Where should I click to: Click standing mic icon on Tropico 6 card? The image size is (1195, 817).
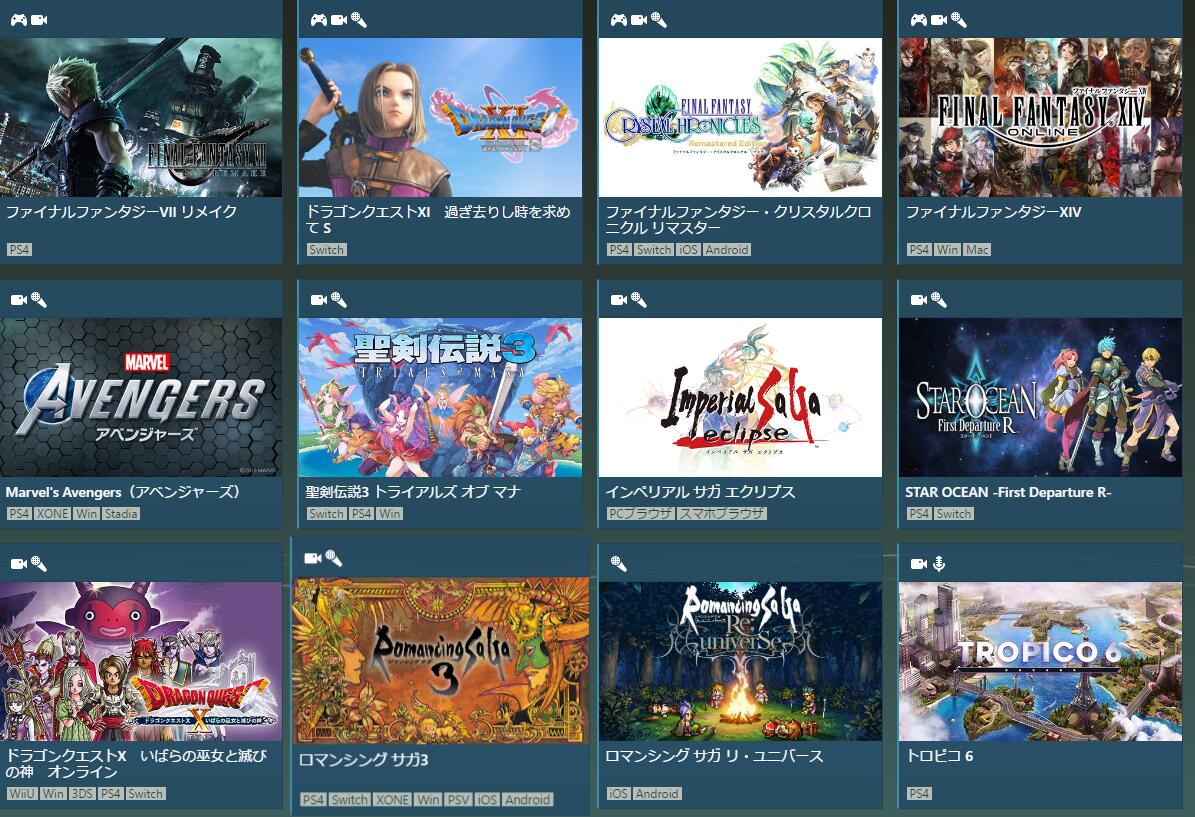pyautogui.click(x=939, y=564)
